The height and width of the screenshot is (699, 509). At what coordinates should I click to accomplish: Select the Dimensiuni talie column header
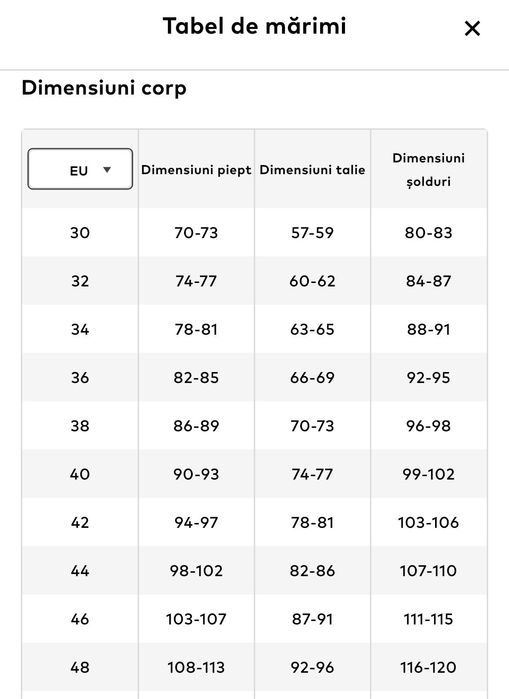312,169
